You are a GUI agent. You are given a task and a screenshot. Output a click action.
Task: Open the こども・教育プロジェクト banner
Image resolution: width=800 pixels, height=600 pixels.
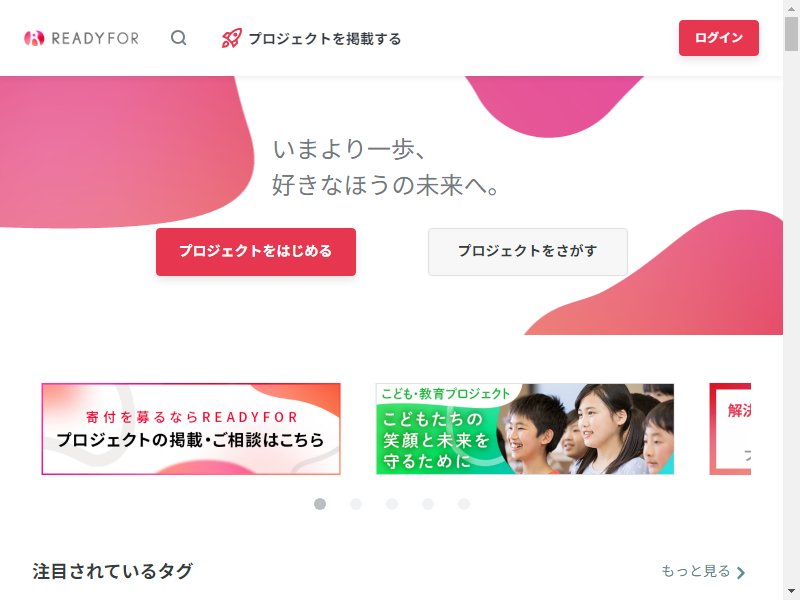tap(524, 429)
